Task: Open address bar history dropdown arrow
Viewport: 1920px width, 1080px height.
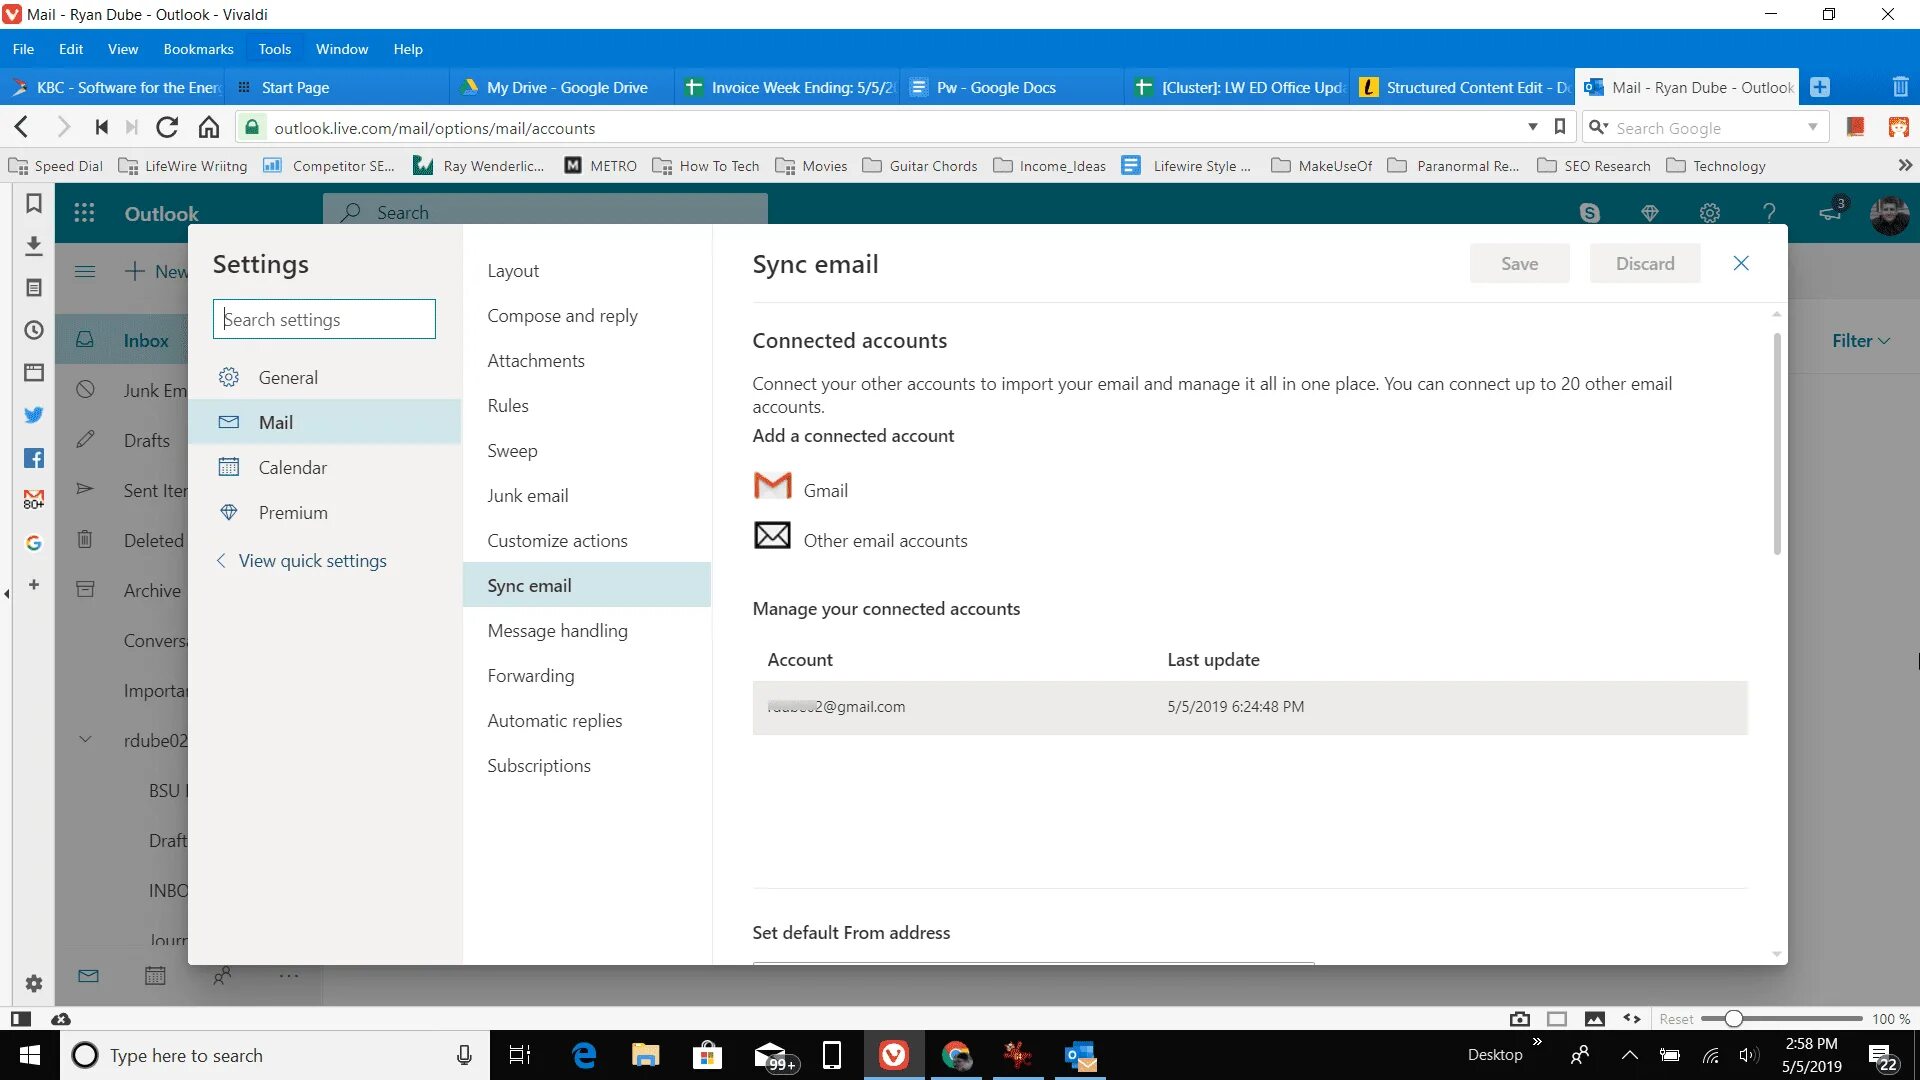Action: click(x=1532, y=127)
